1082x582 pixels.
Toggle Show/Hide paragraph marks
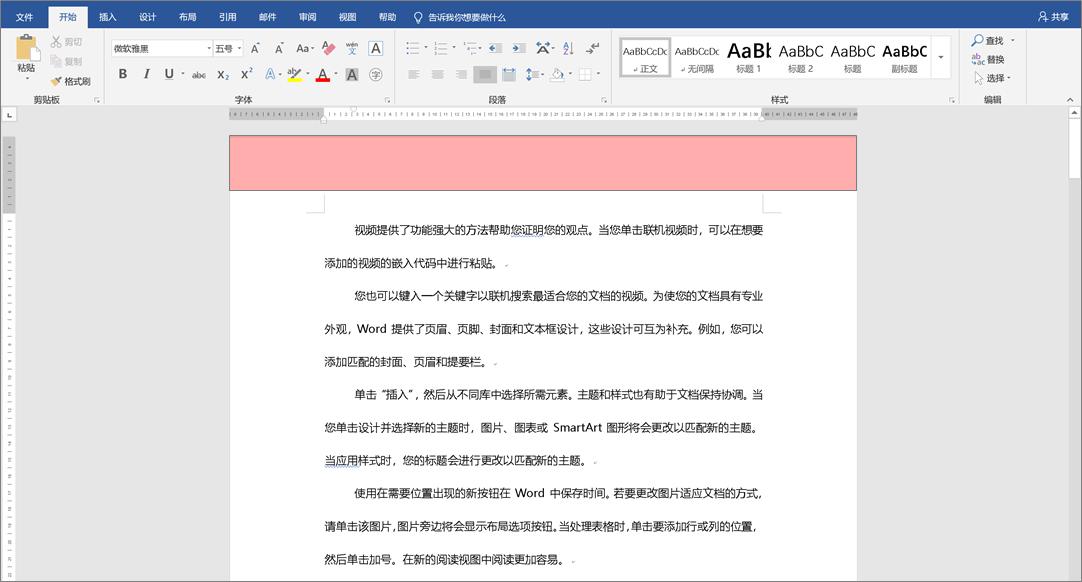click(592, 48)
